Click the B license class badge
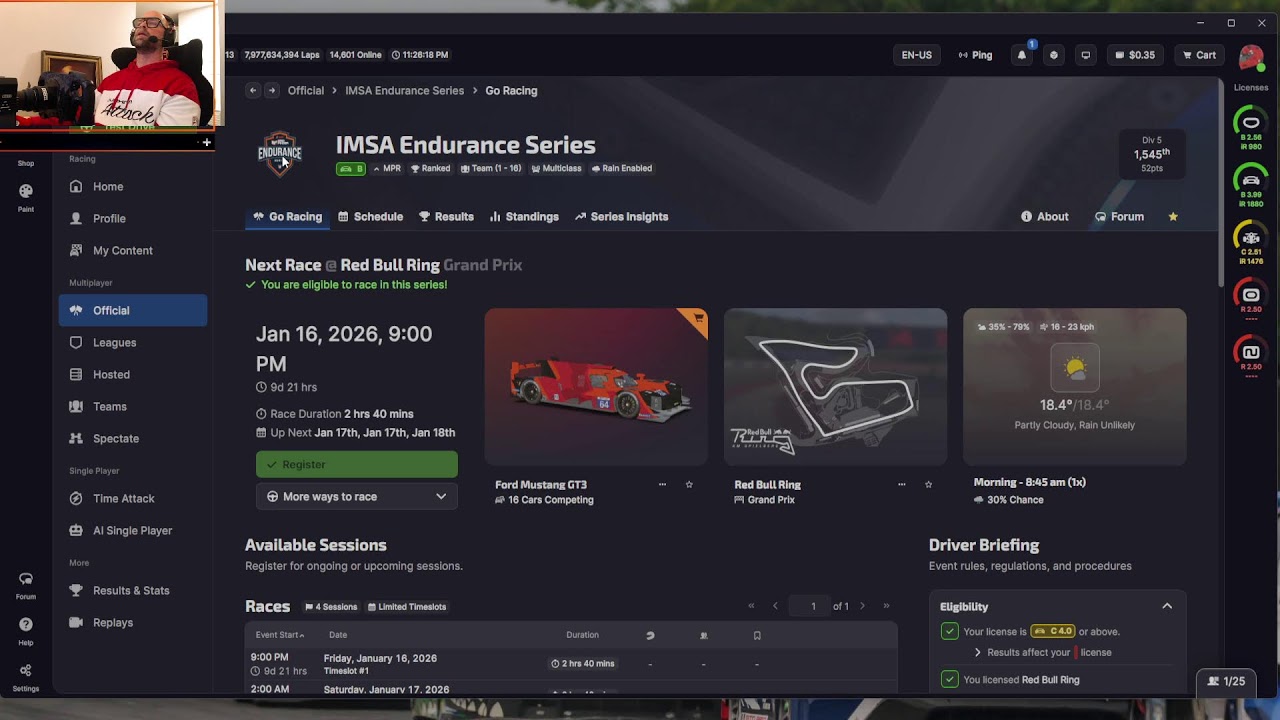This screenshot has width=1280, height=720. coord(351,168)
